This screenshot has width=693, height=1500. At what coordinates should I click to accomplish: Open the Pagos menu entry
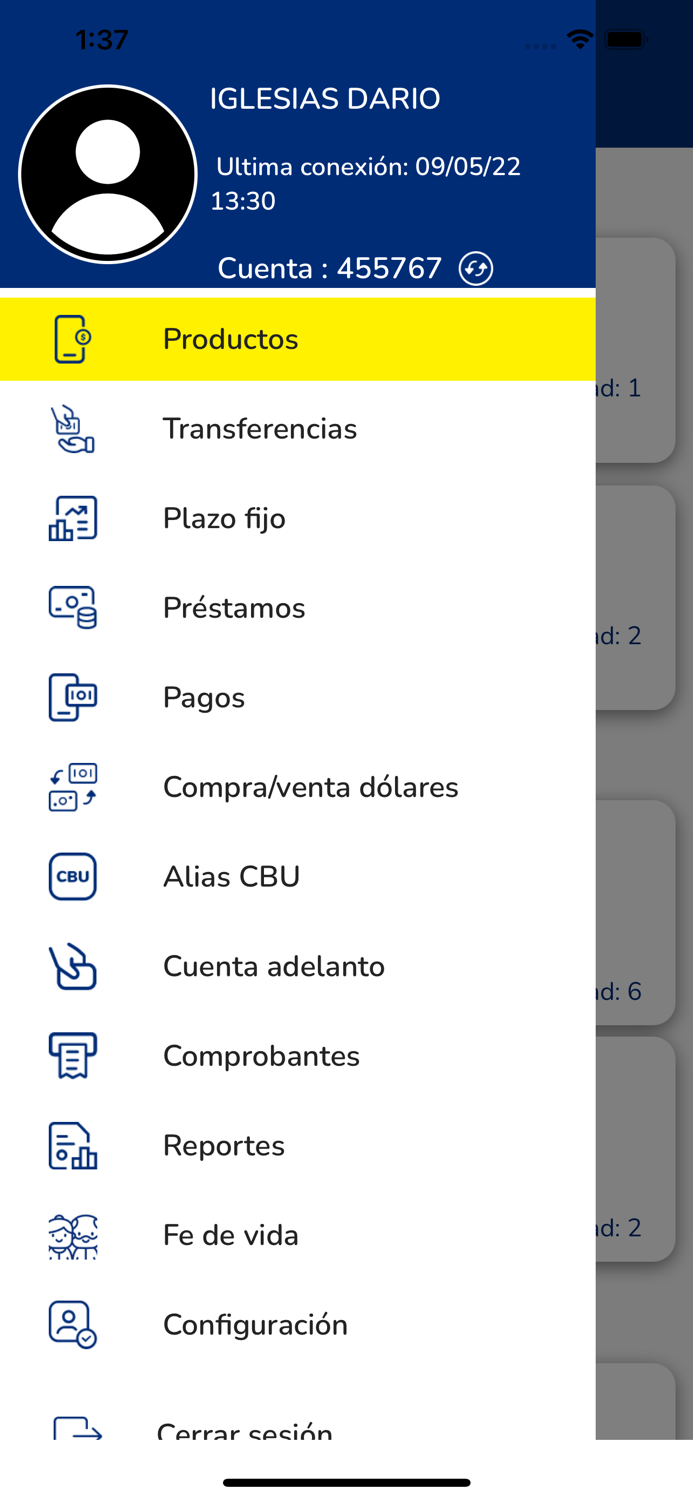tap(203, 697)
